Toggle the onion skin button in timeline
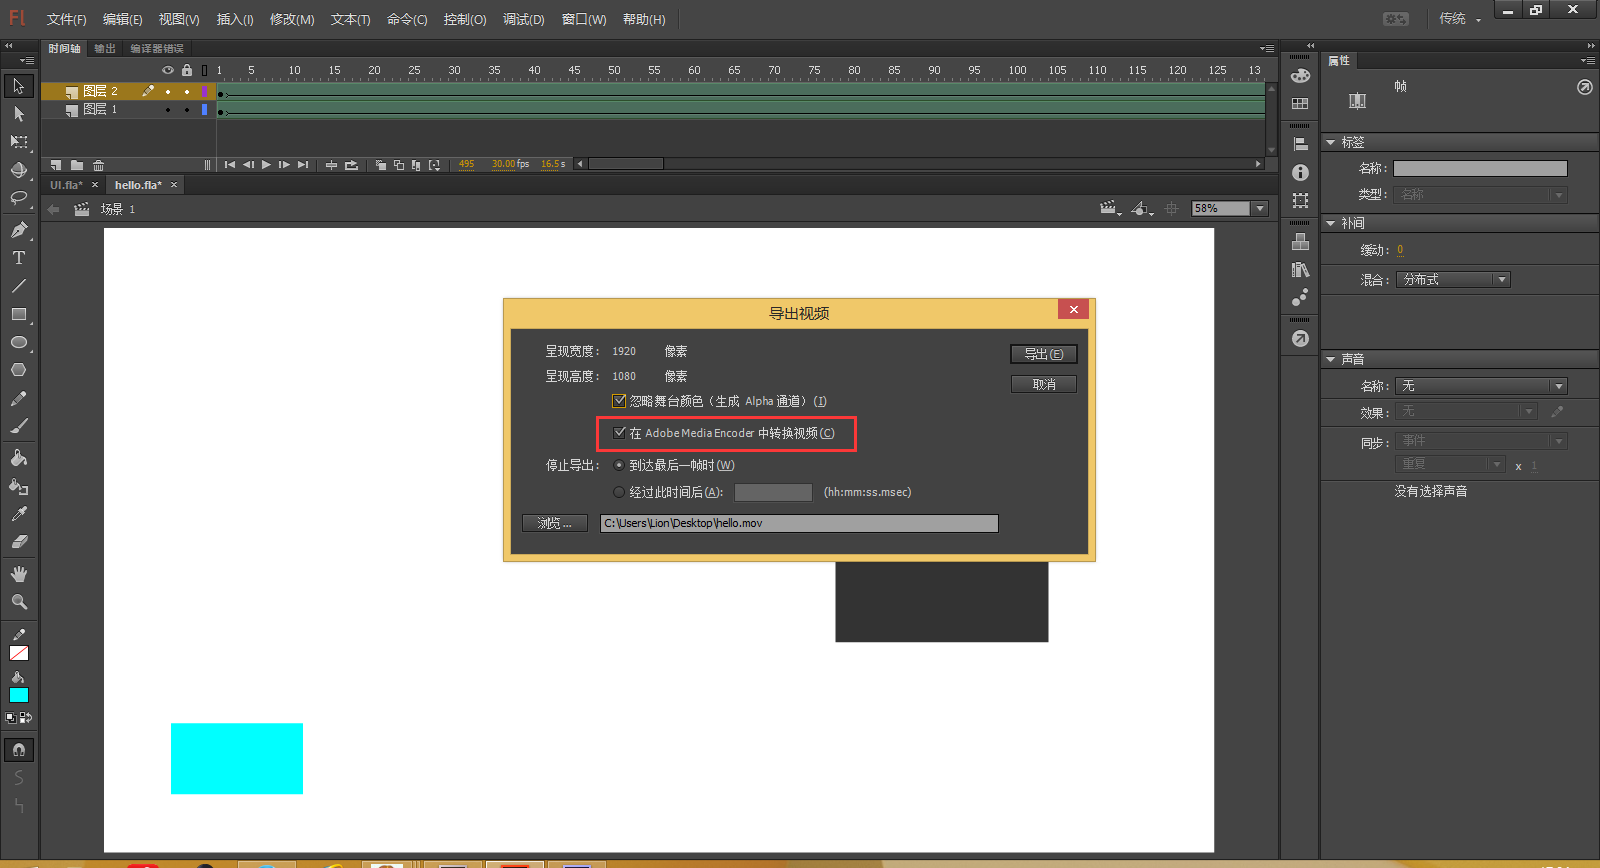Image resolution: width=1600 pixels, height=868 pixels. pyautogui.click(x=380, y=165)
